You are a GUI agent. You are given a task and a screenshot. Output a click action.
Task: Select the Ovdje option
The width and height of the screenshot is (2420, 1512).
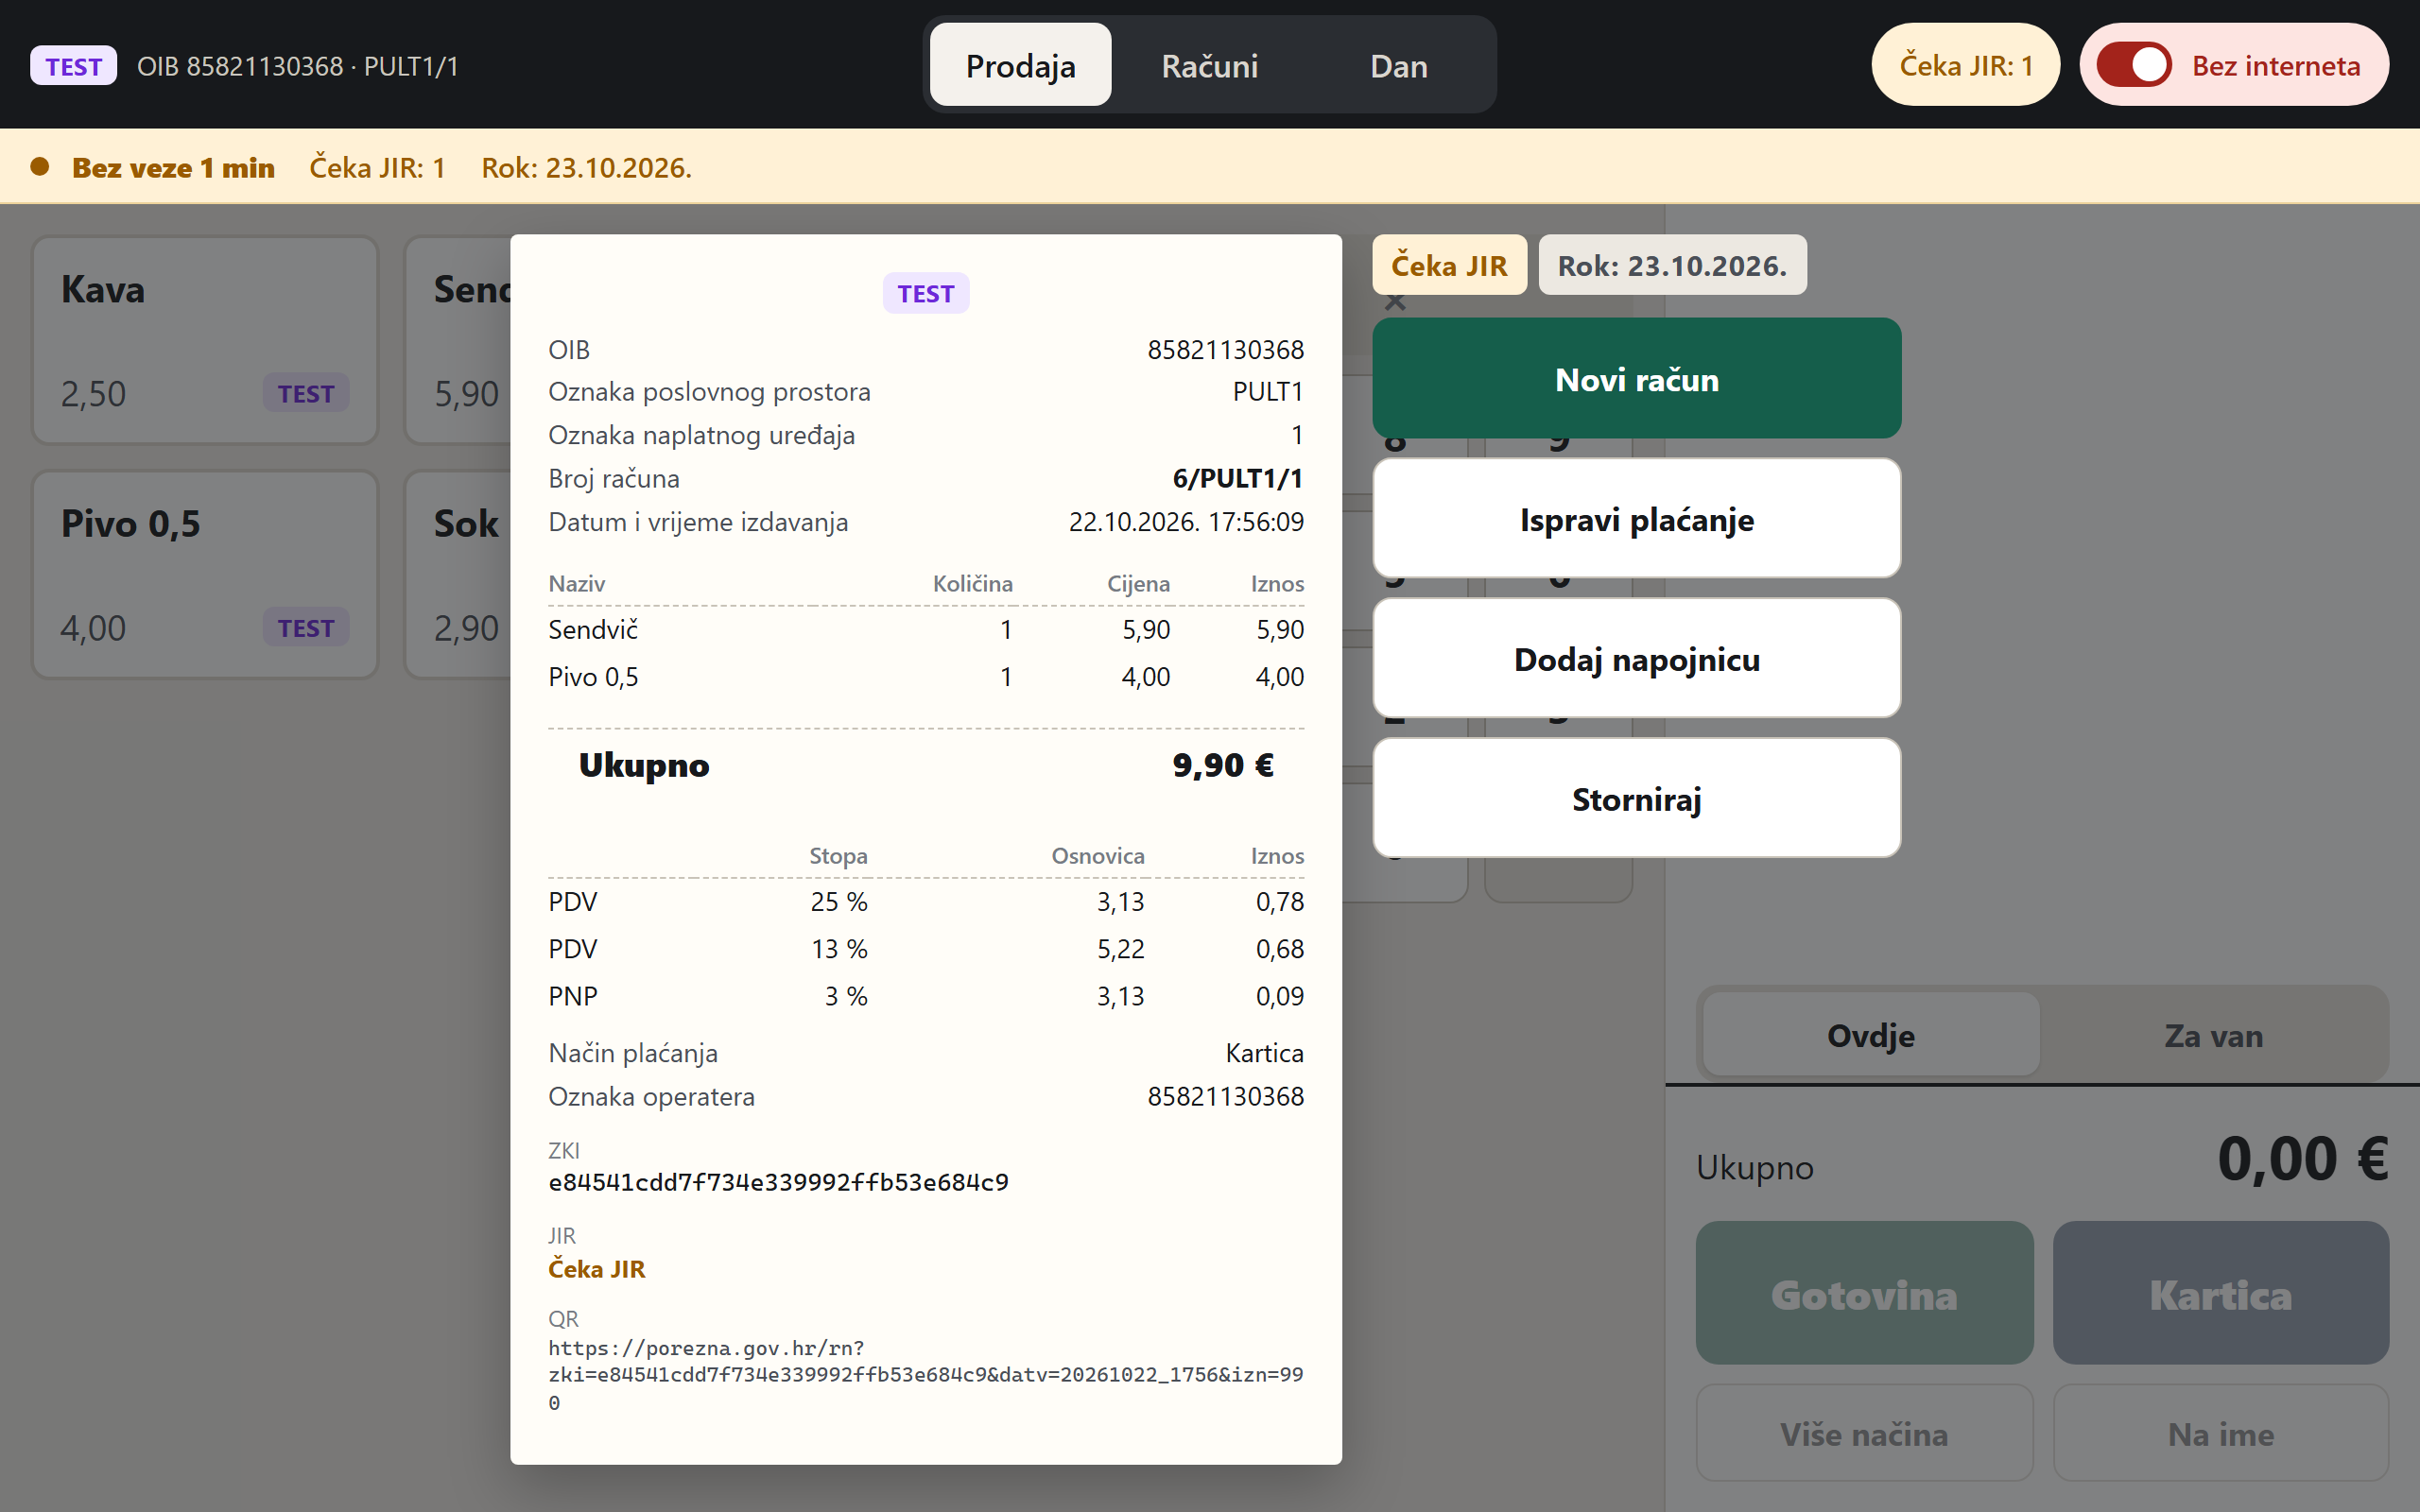coord(1870,1035)
